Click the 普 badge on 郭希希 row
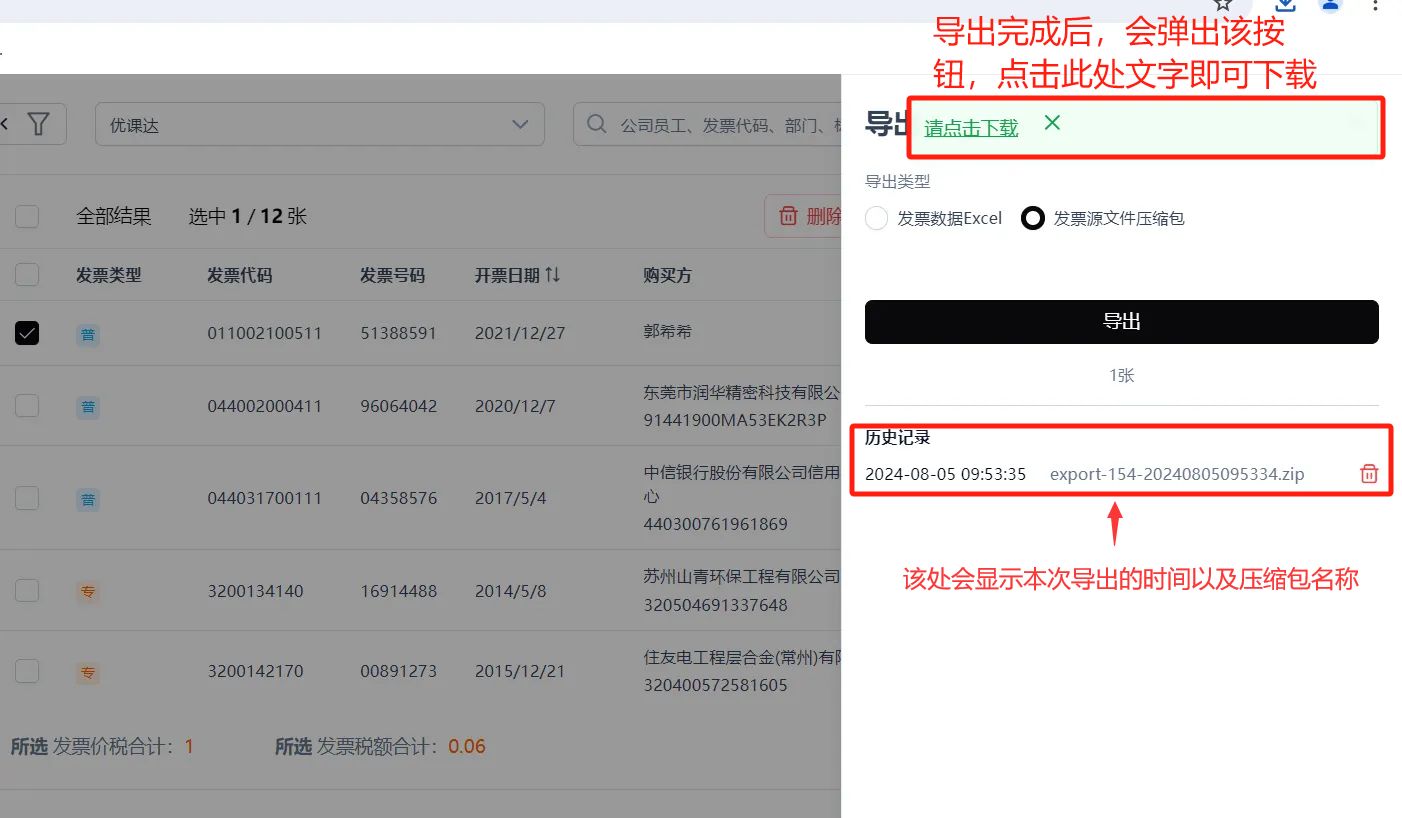Image resolution: width=1402 pixels, height=818 pixels. (88, 334)
